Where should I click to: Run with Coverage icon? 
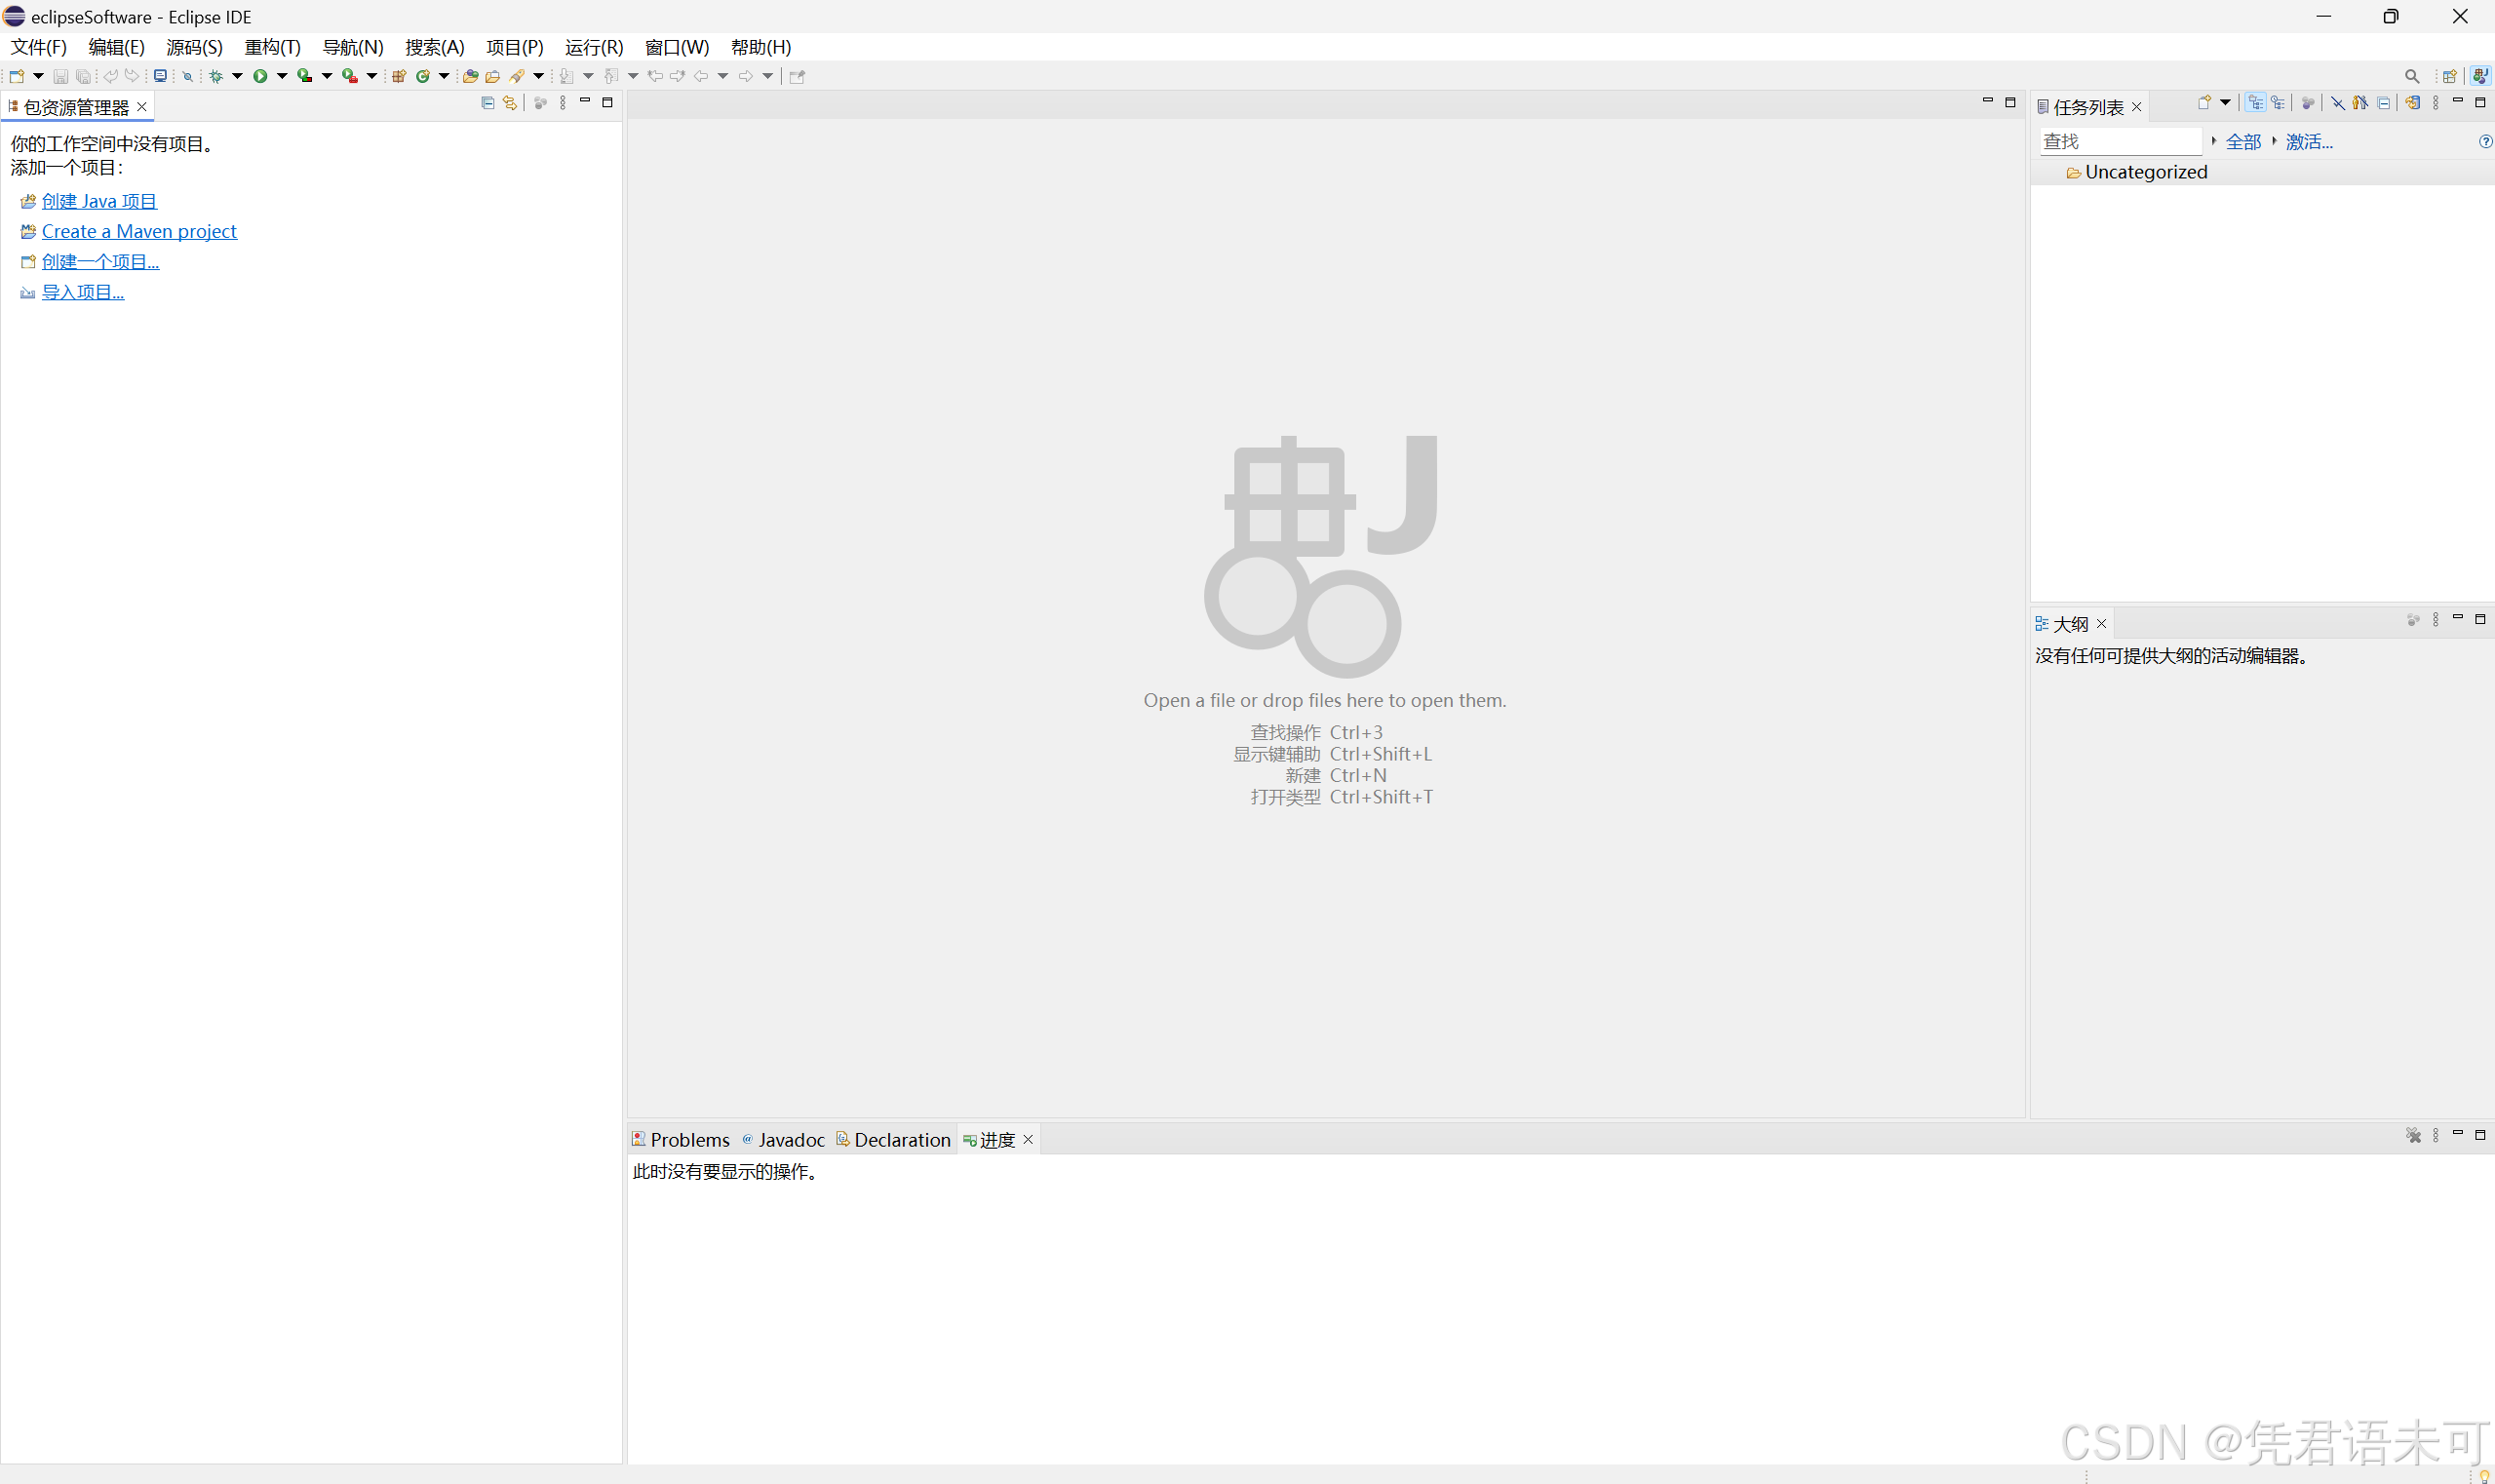[x=305, y=76]
